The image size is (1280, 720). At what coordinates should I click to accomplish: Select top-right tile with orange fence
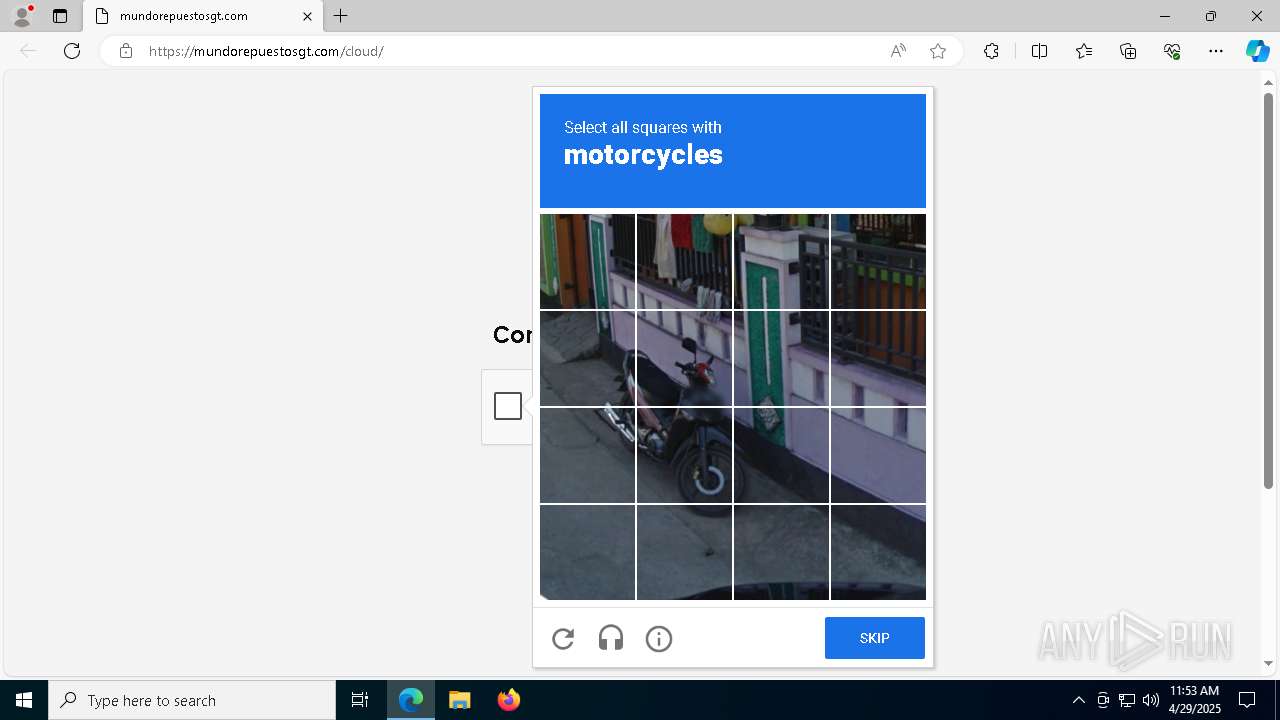[878, 261]
